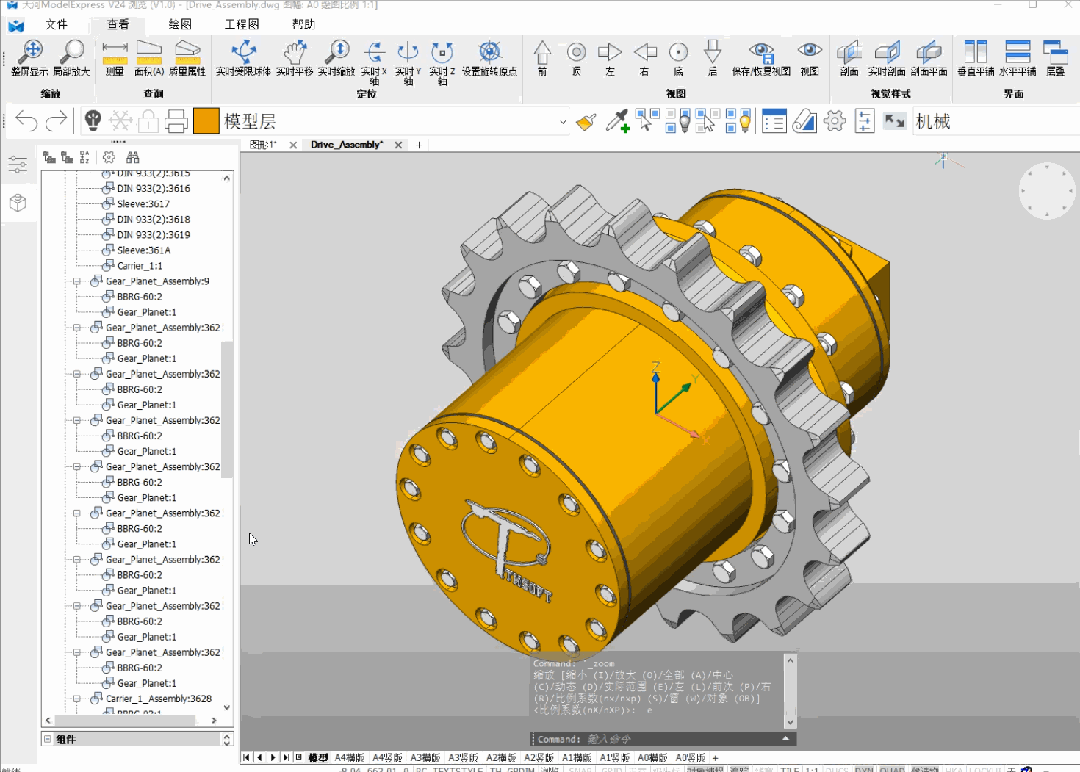Toggle the layer lock padlock icon
1080x772 pixels.
point(148,121)
